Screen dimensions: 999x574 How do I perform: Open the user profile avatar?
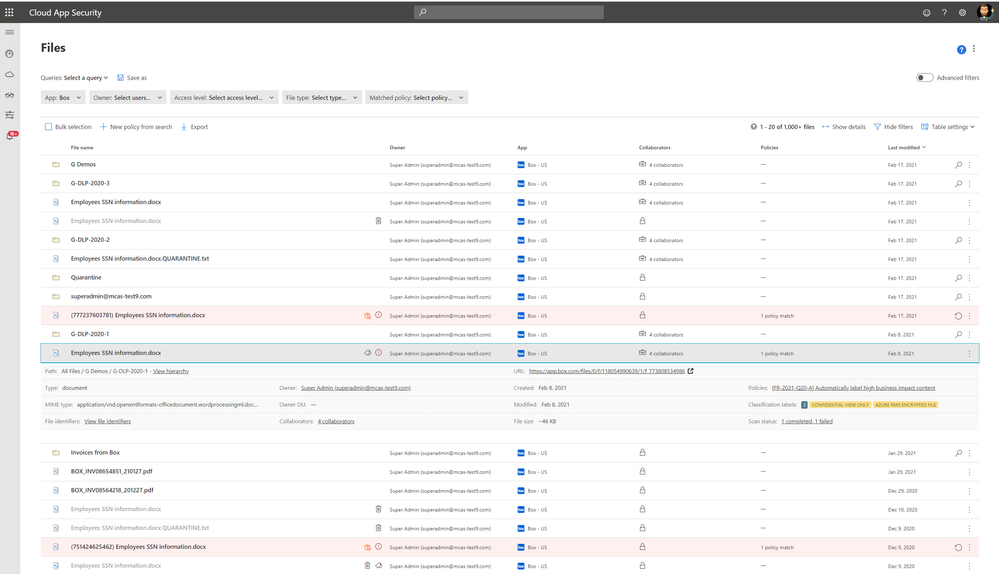[x=984, y=12]
